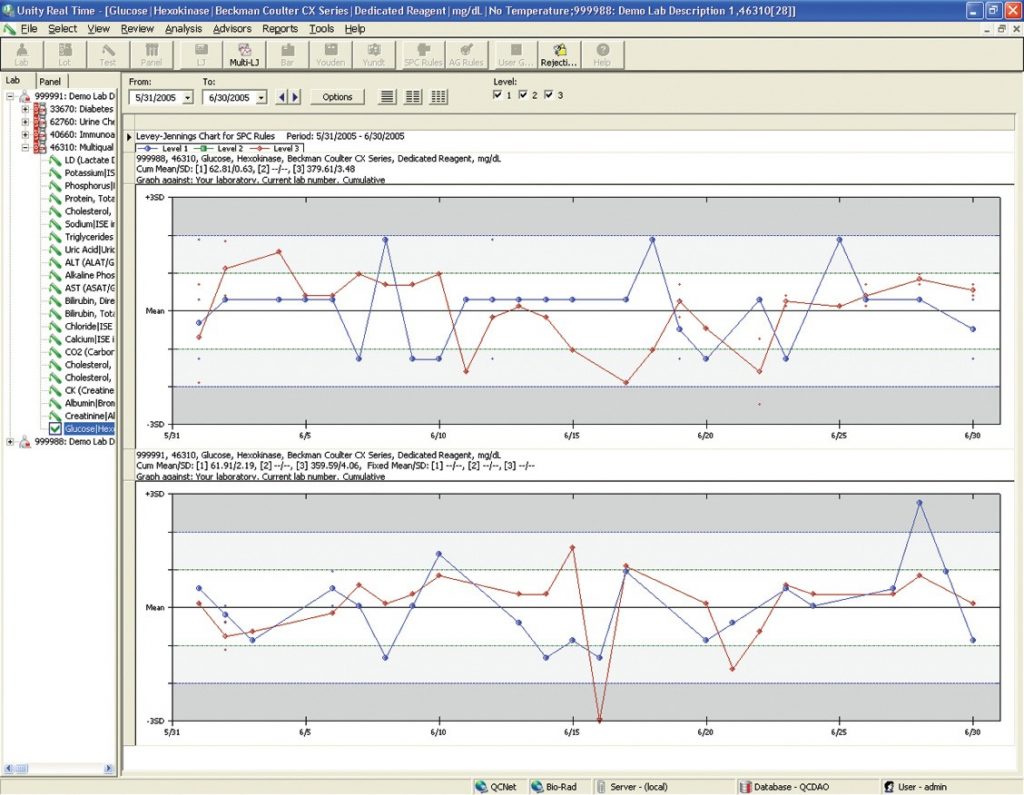The height and width of the screenshot is (795, 1024).
Task: Click the tree panel horizontal scrollbar
Action: (59, 769)
